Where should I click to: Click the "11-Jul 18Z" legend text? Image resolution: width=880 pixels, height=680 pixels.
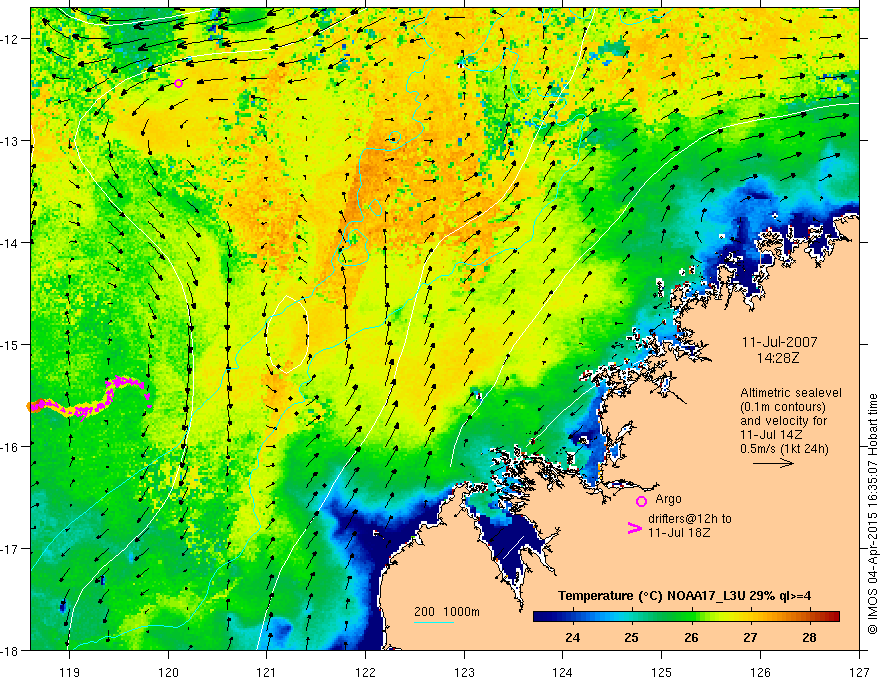pos(679,532)
